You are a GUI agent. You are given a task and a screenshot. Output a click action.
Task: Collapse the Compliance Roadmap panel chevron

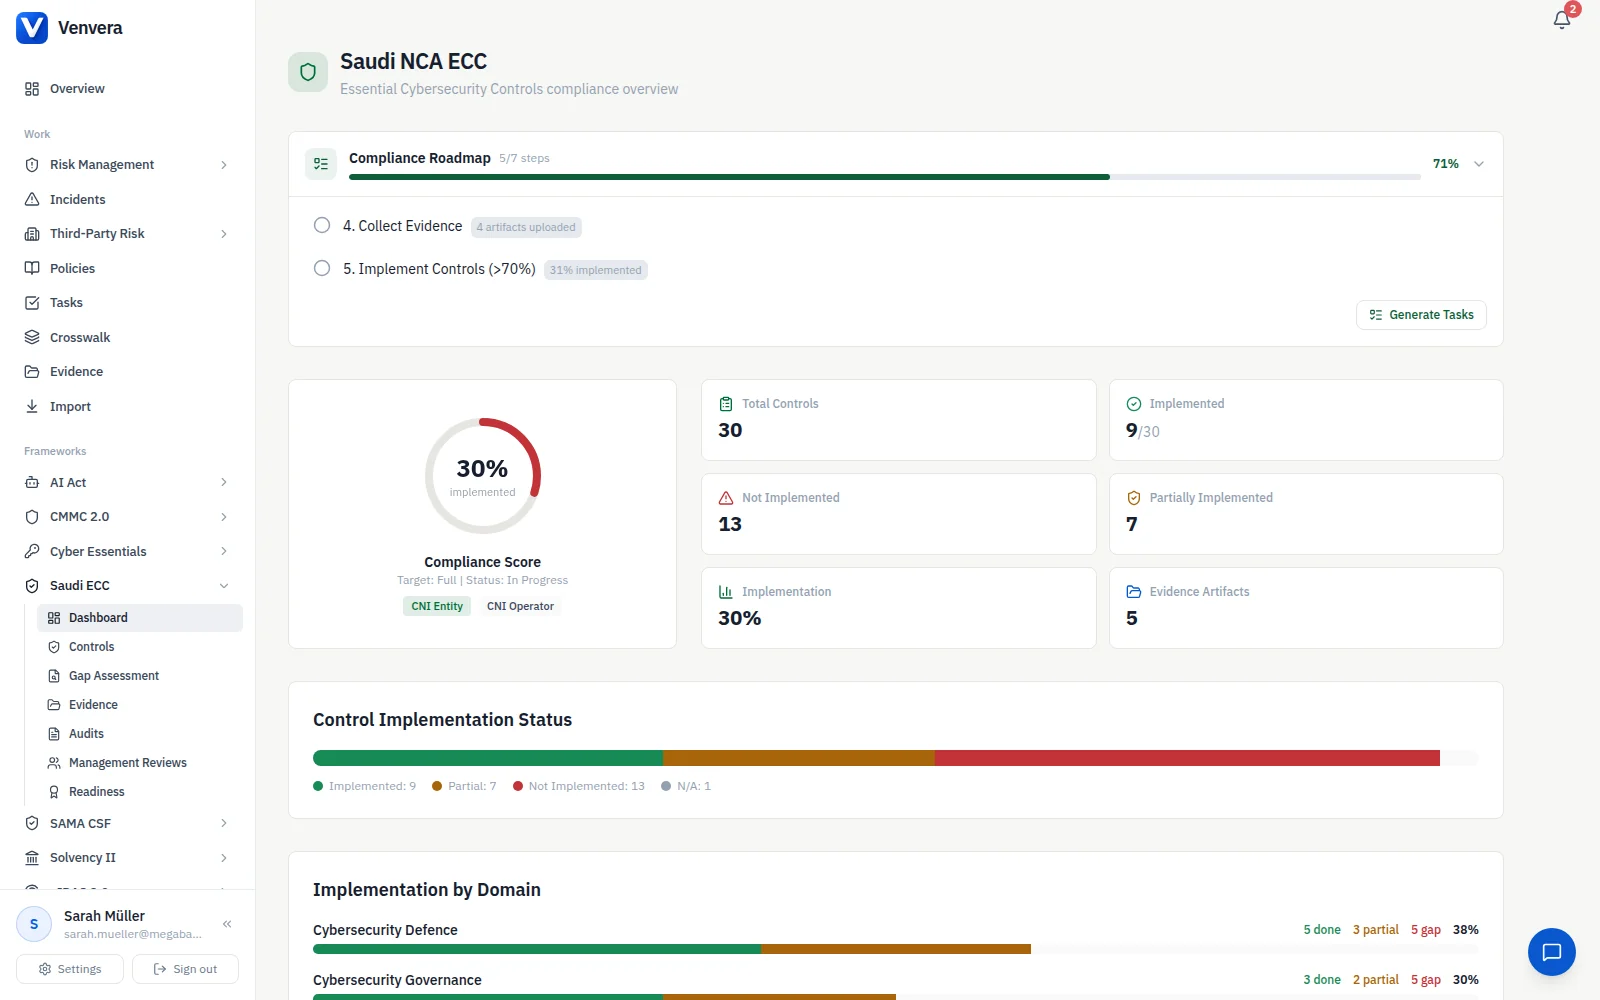(1479, 164)
